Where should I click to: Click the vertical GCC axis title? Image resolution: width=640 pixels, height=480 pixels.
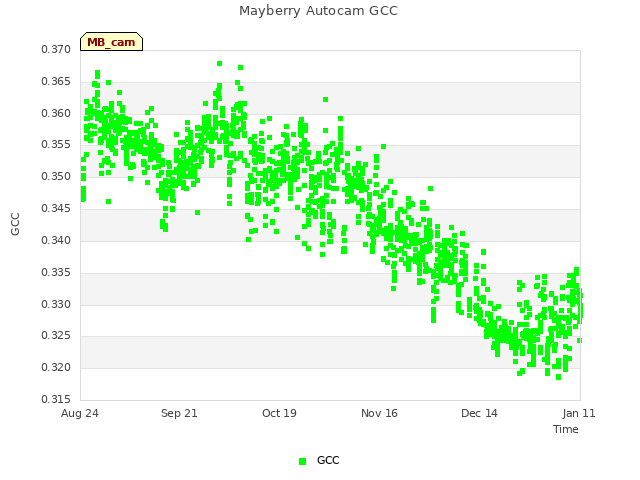15,224
